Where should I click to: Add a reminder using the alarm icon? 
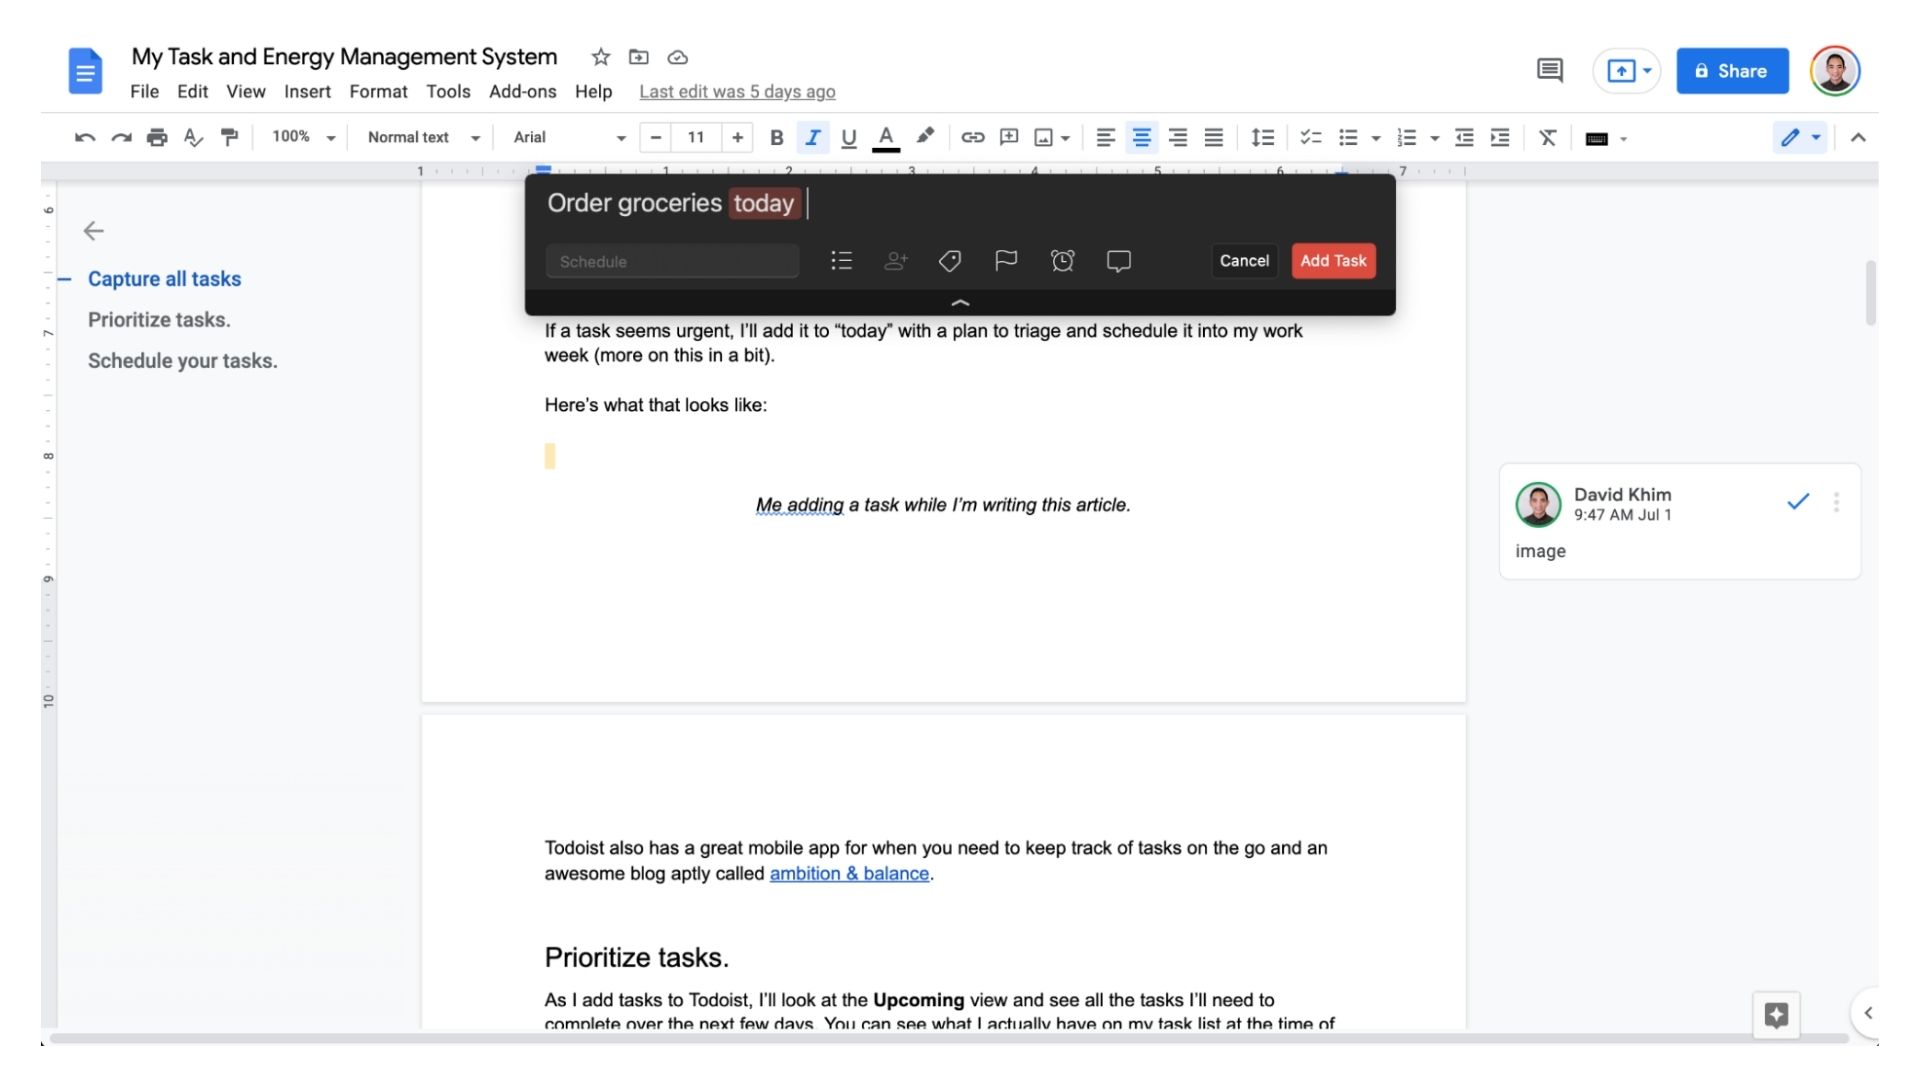coord(1062,261)
